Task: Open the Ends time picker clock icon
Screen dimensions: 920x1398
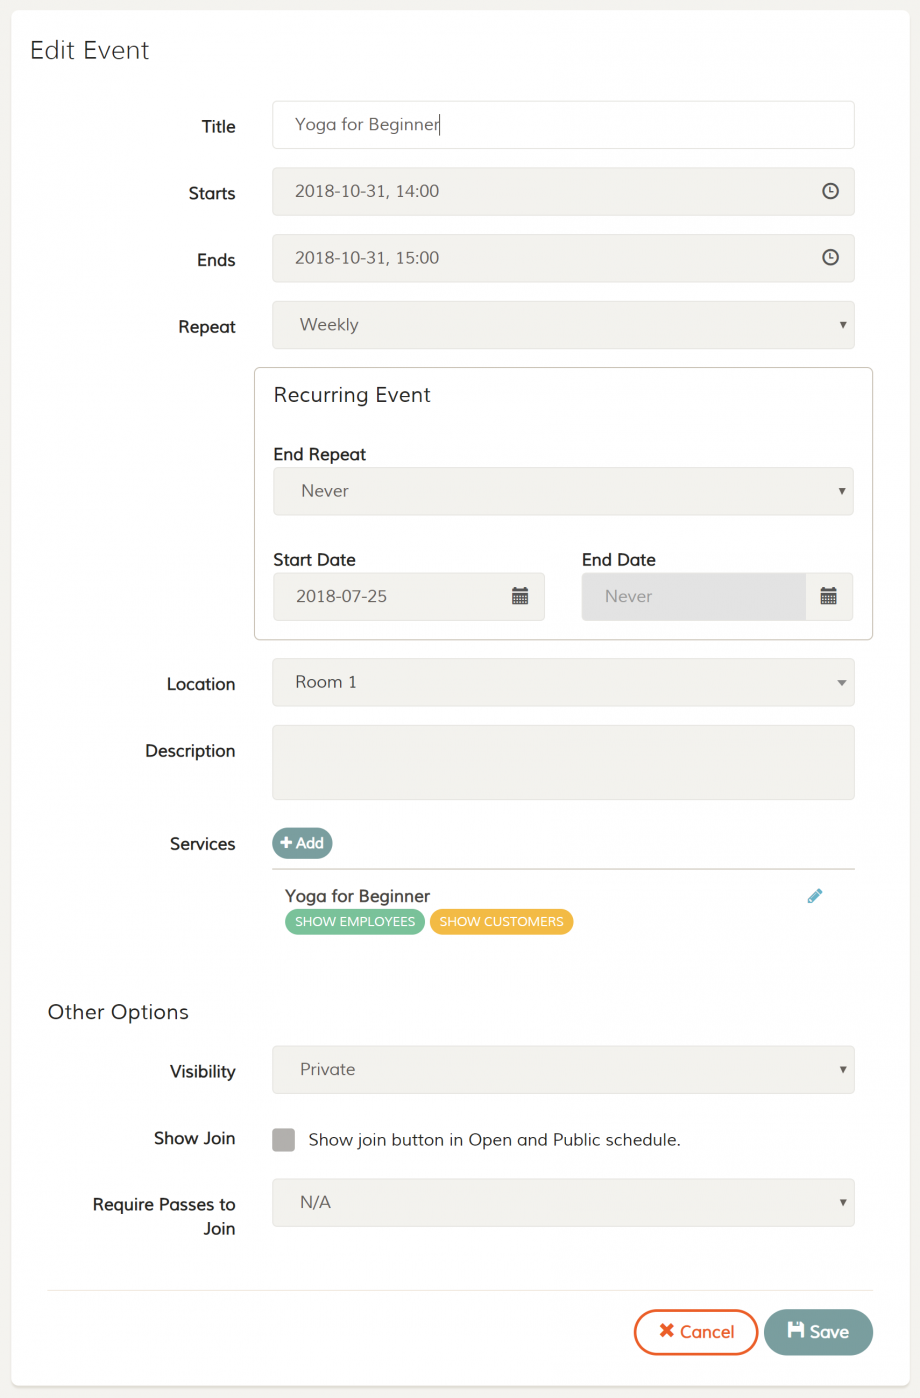Action: pos(830,257)
